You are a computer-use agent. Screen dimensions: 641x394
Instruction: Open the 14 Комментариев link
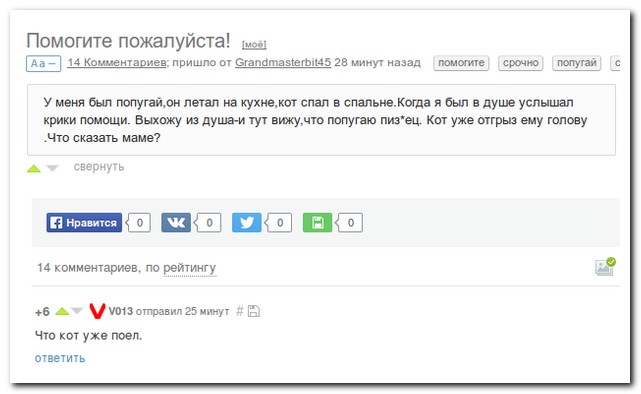(117, 63)
